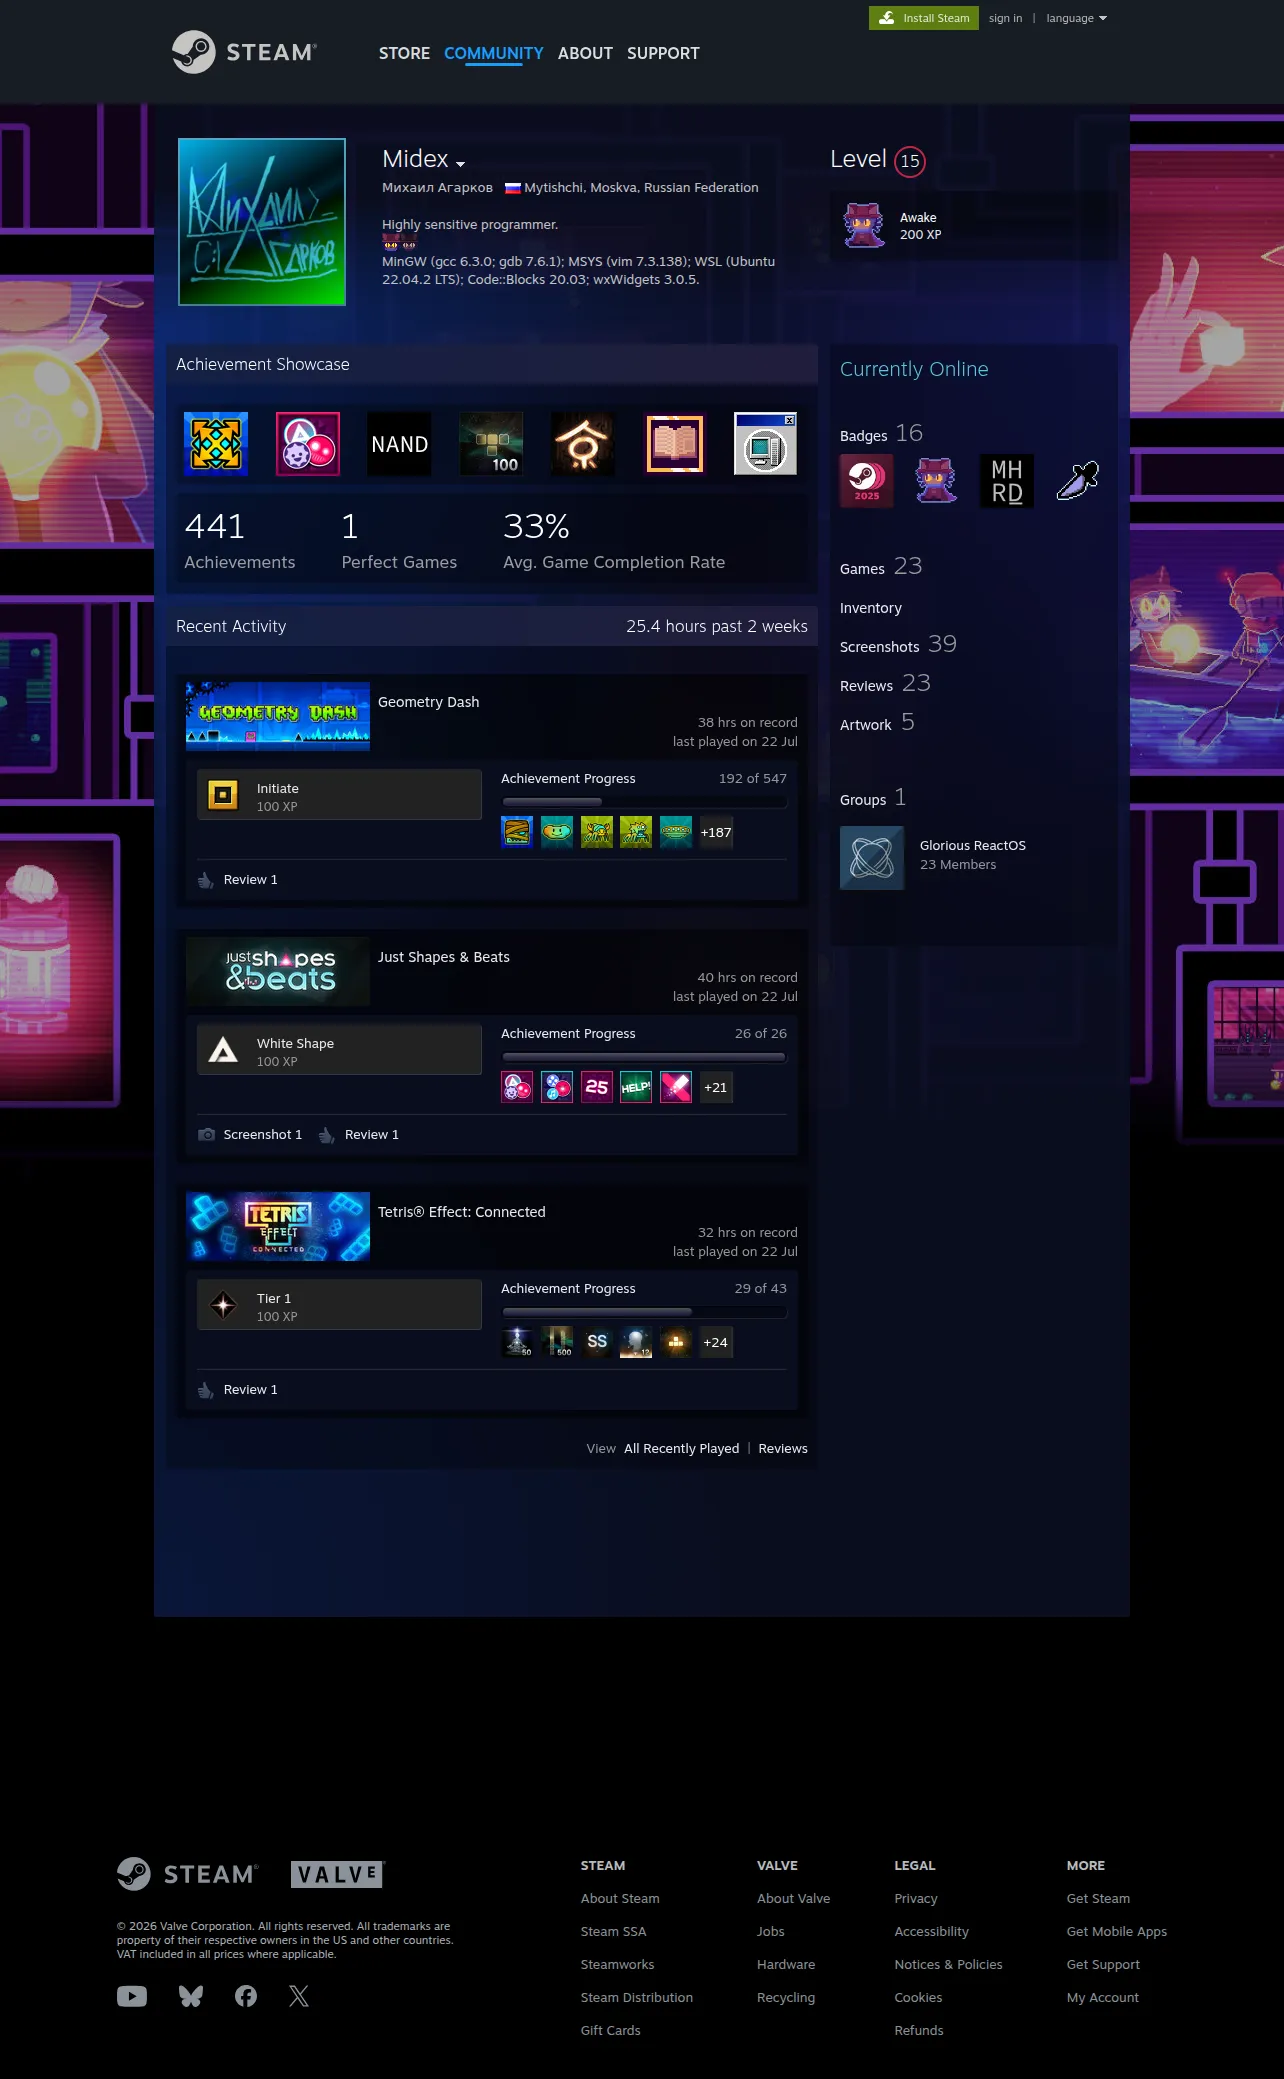Image resolution: width=1284 pixels, height=2079 pixels.
Task: Open the SUPPORT menu item
Action: tap(663, 53)
